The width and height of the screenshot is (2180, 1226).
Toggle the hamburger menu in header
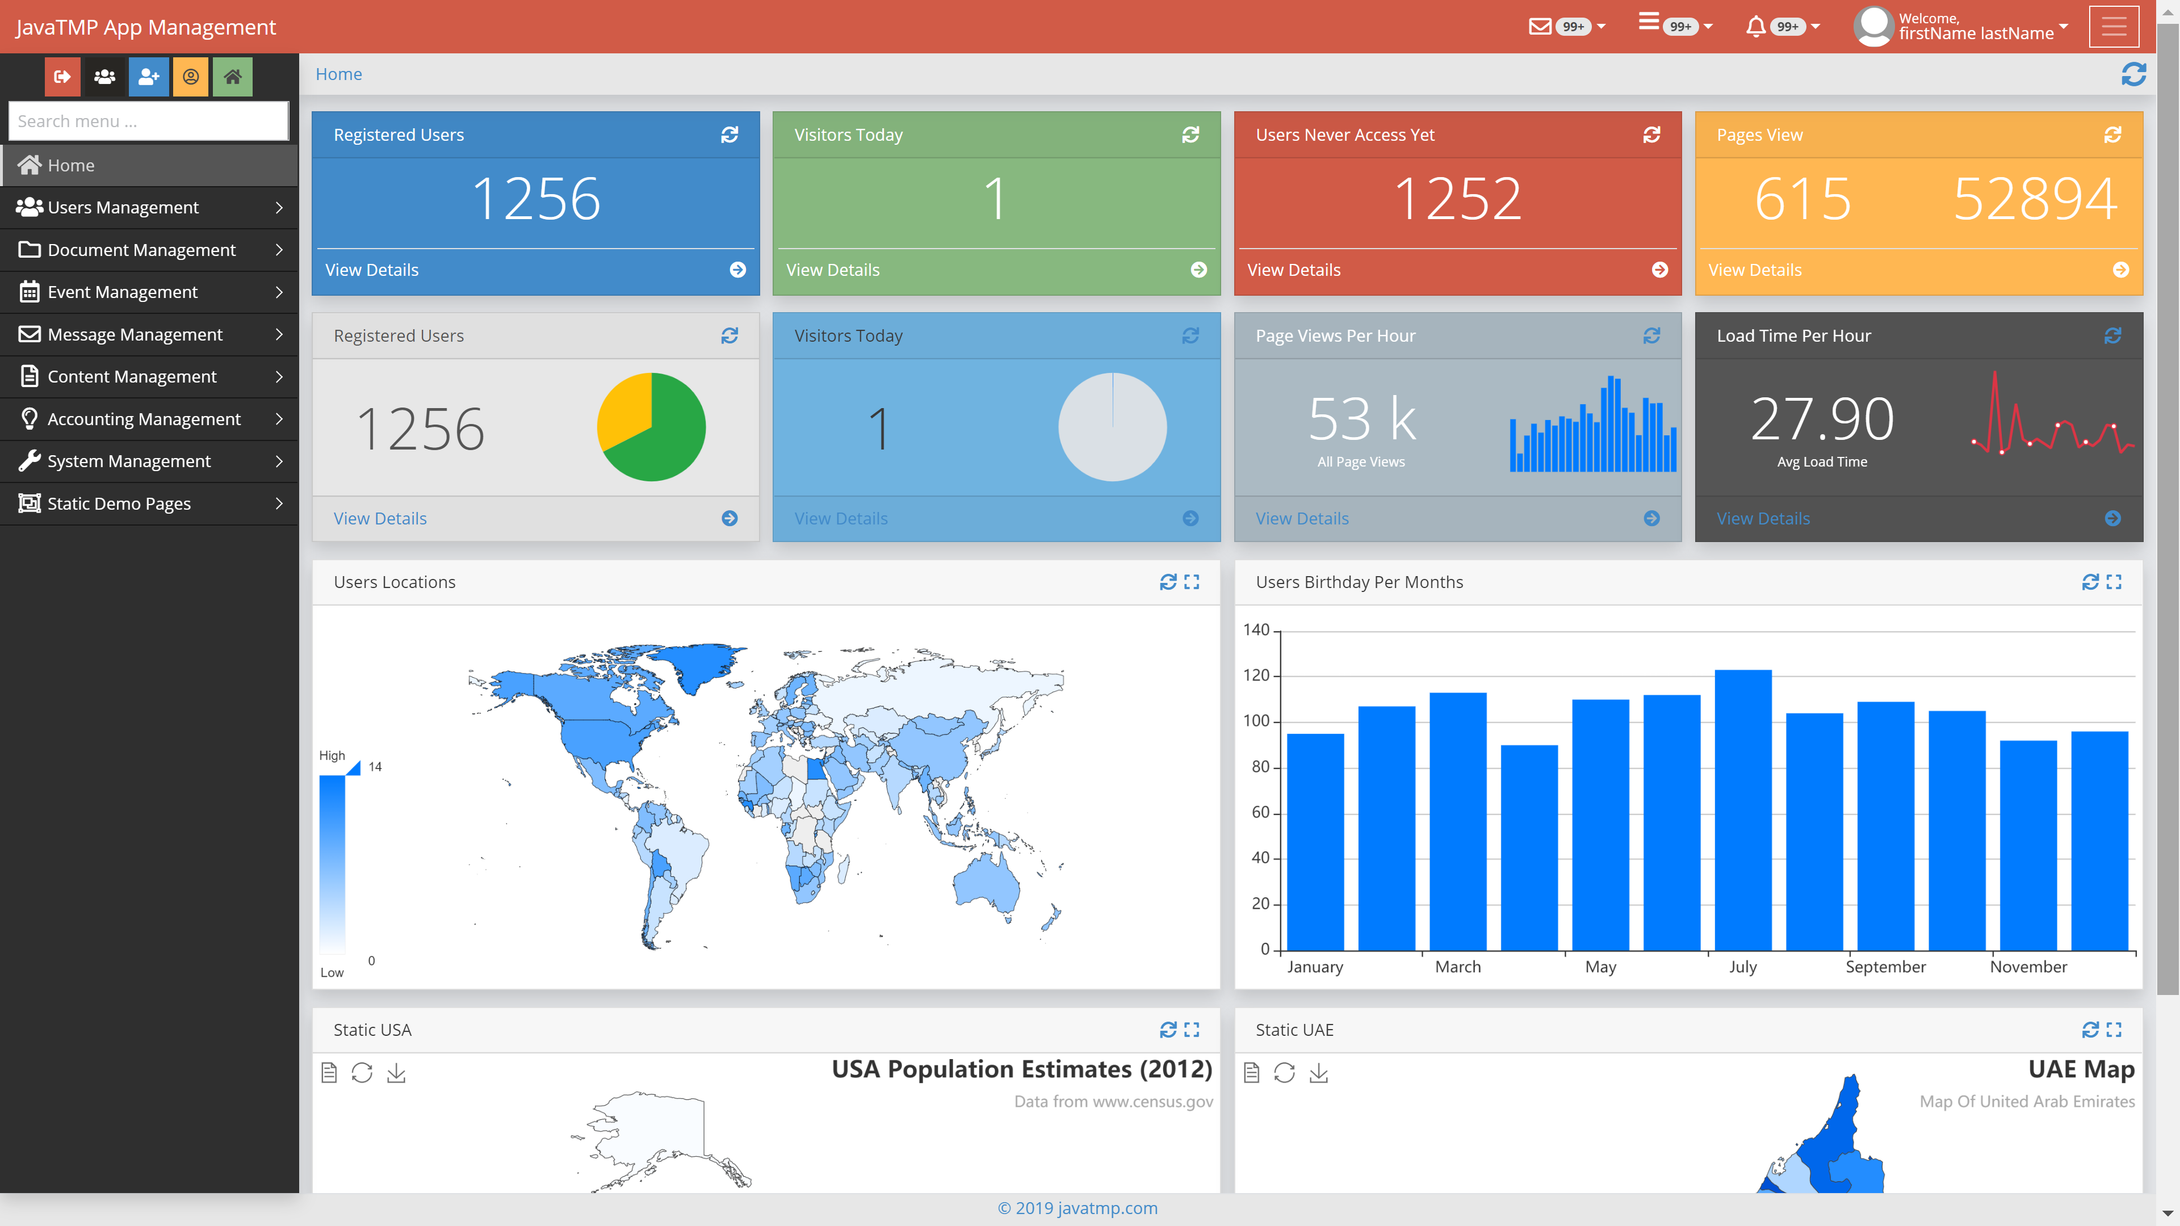[2114, 27]
